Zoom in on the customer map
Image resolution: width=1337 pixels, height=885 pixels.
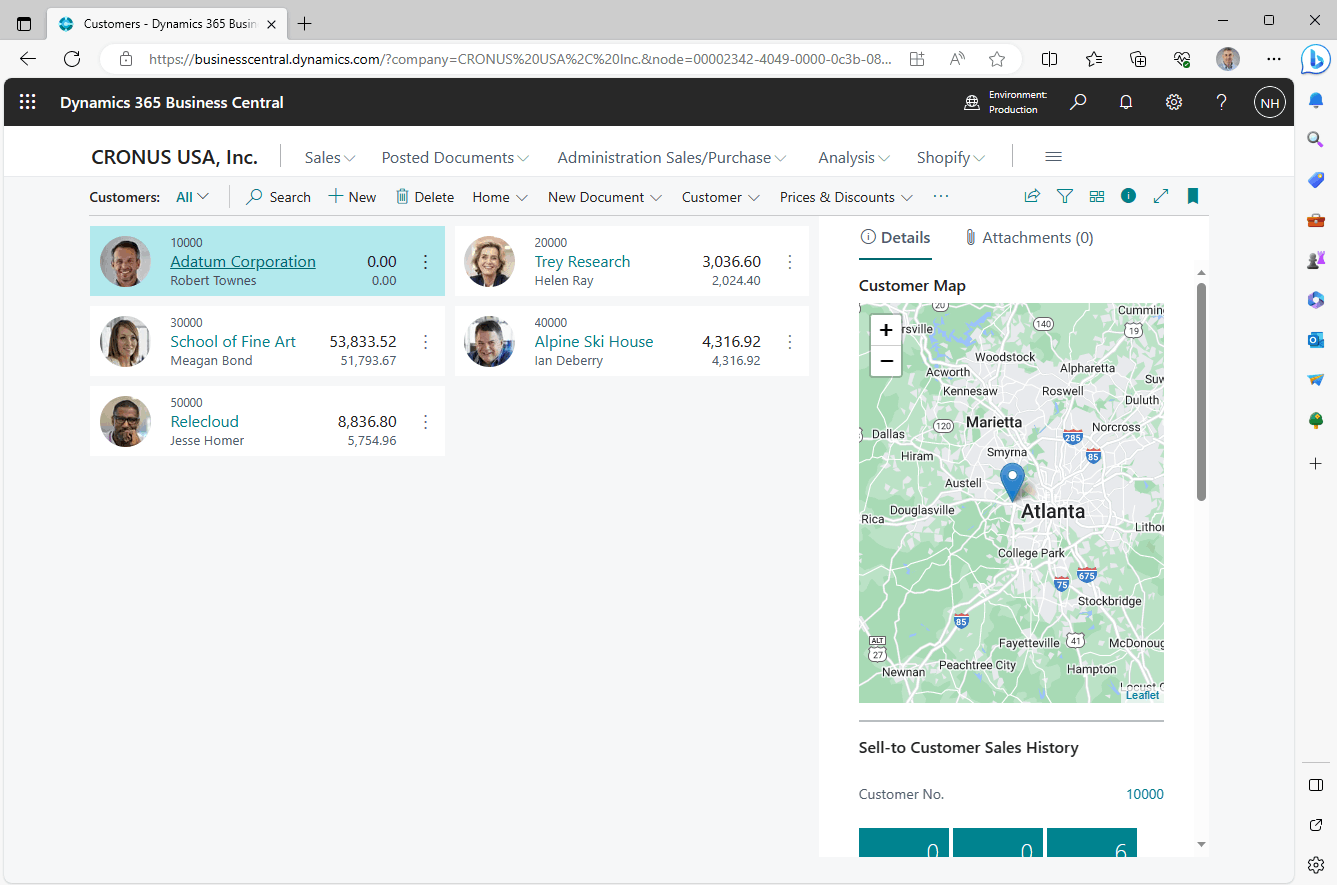886,330
